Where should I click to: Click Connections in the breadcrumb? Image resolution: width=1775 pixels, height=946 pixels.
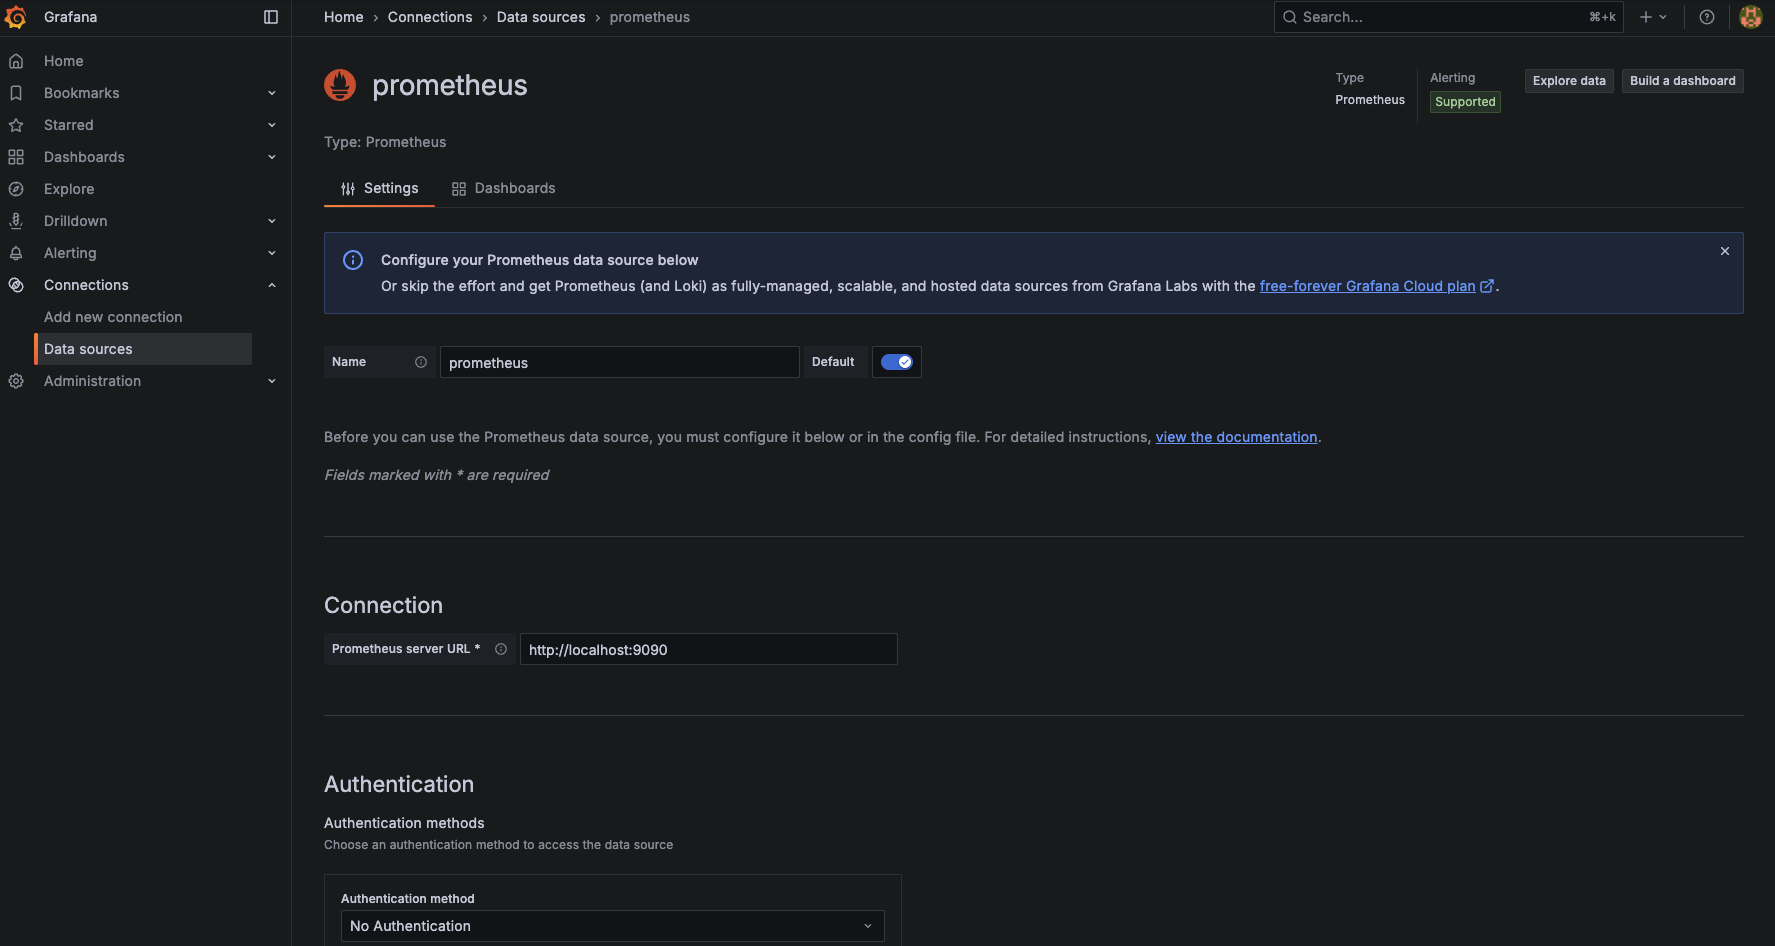(430, 17)
